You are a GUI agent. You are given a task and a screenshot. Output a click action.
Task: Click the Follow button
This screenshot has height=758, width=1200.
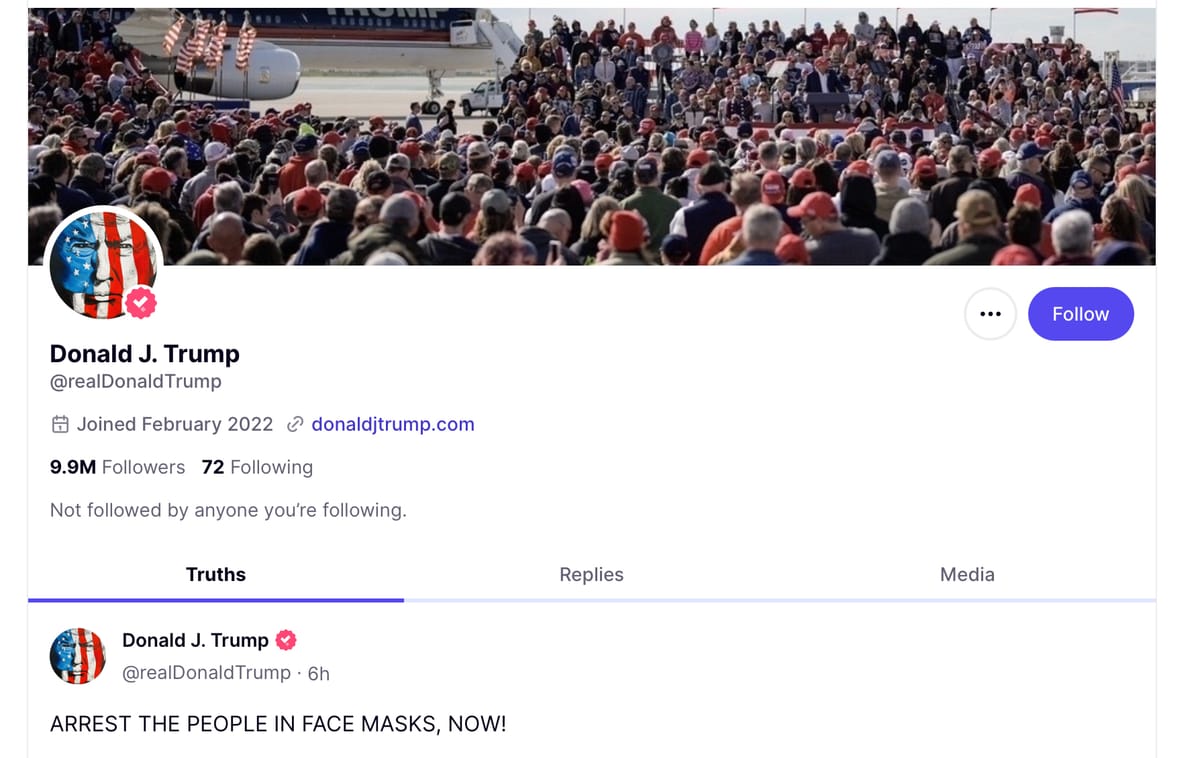pos(1080,314)
